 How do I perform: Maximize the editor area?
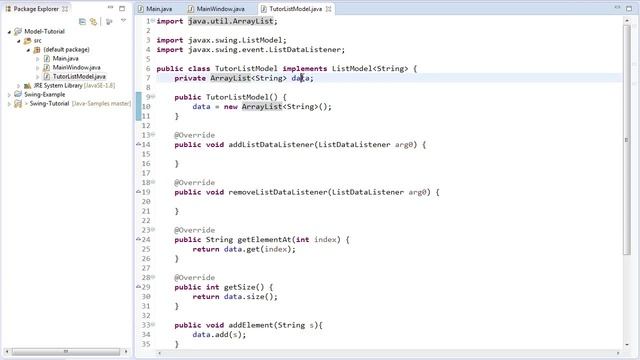coord(629,8)
